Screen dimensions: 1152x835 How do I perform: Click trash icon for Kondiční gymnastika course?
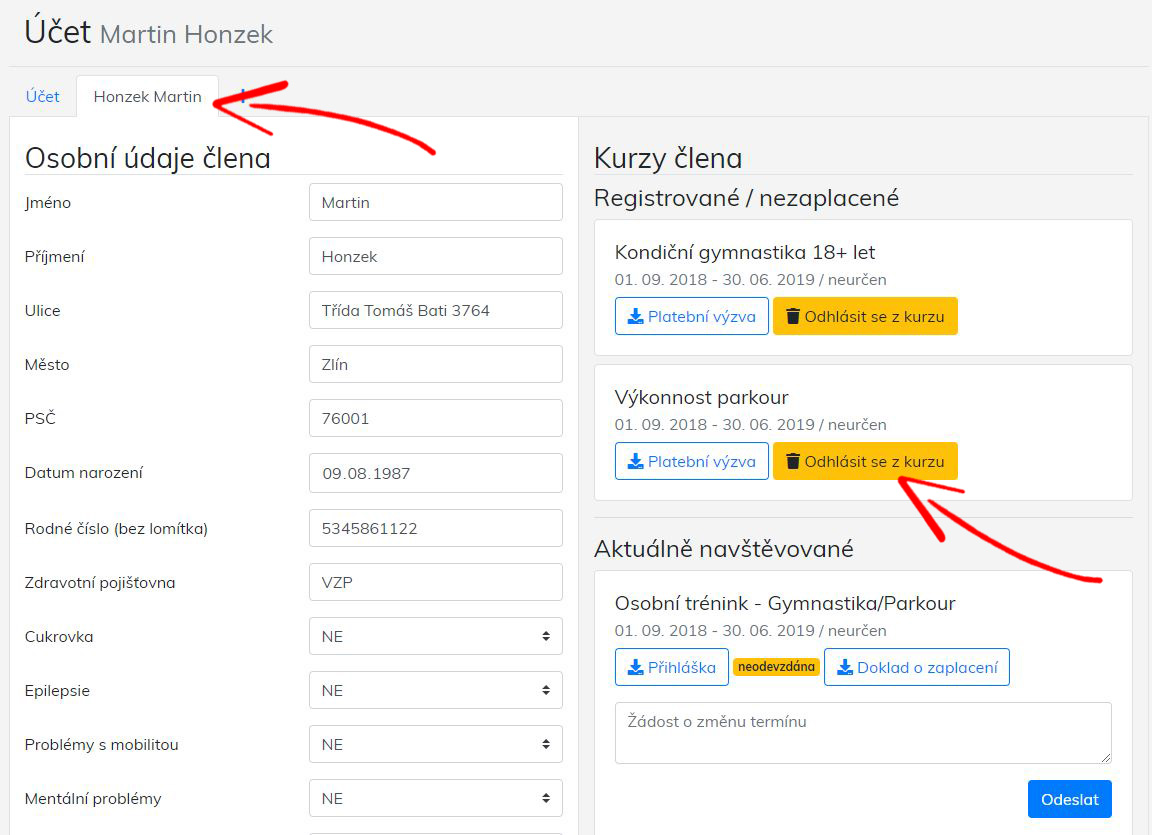(793, 317)
